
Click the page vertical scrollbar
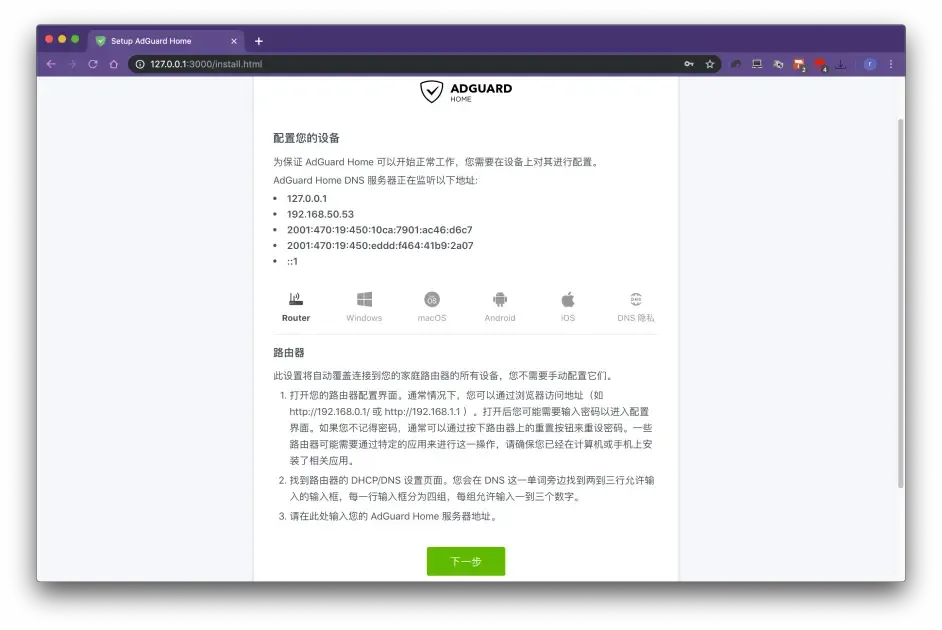(899, 300)
